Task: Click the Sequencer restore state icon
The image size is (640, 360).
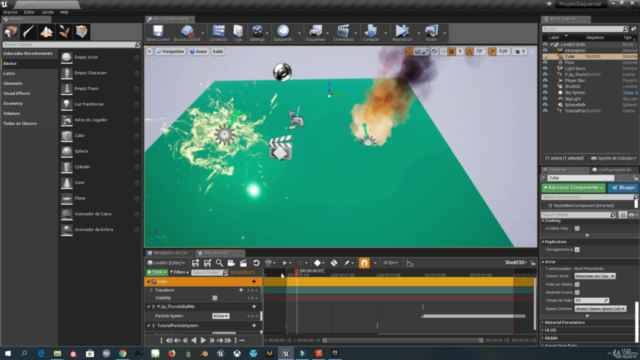Action: [x=256, y=263]
